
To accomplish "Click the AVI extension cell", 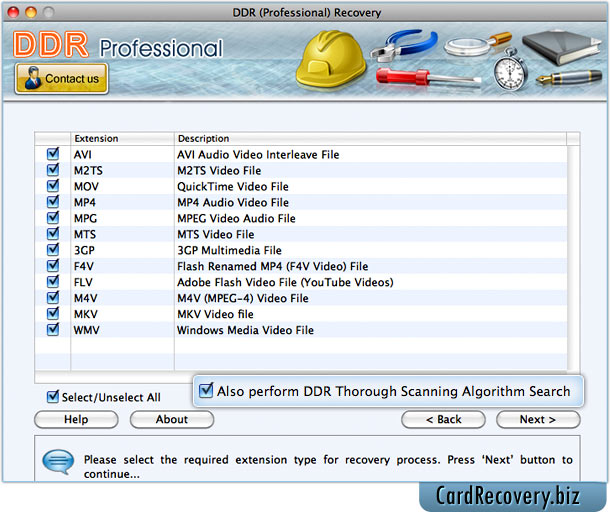I will coord(122,154).
